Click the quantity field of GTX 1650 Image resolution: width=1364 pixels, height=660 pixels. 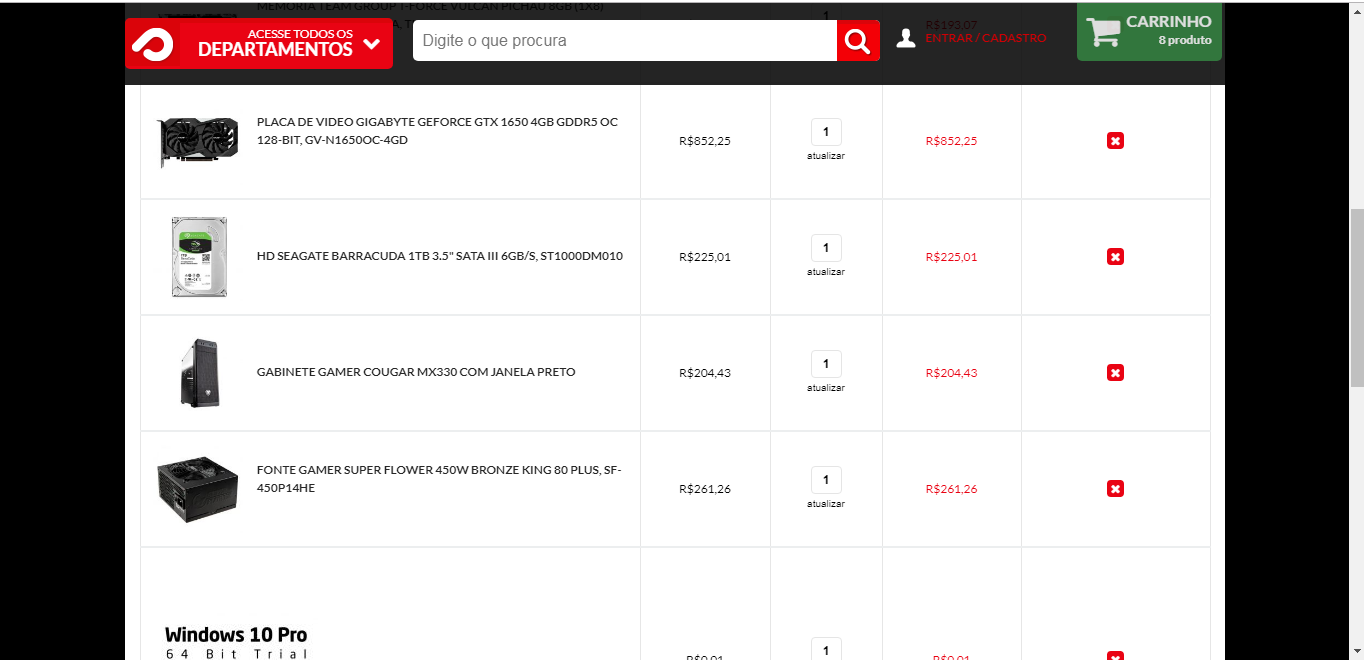(x=826, y=132)
